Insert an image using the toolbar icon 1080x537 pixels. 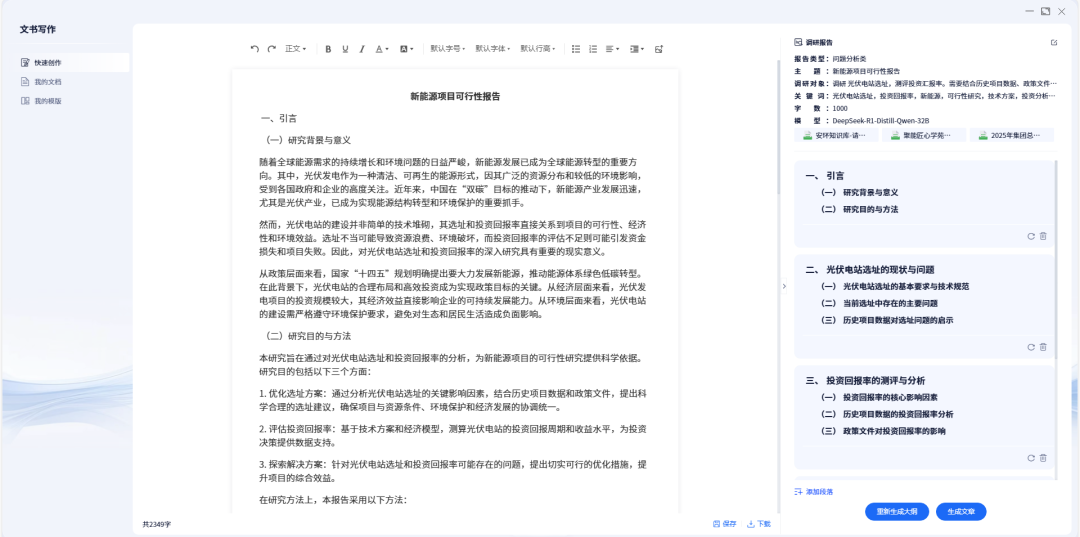658,48
